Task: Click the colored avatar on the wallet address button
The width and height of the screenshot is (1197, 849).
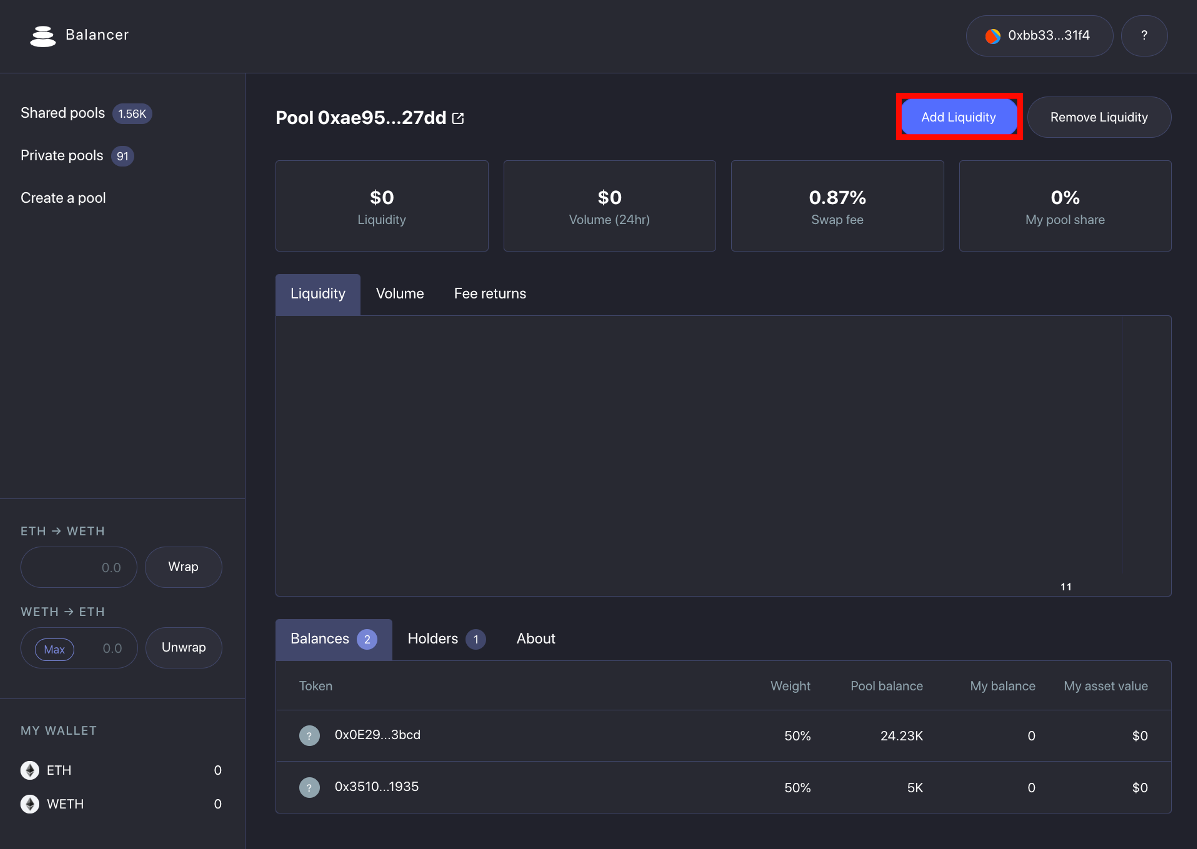Action: click(993, 35)
